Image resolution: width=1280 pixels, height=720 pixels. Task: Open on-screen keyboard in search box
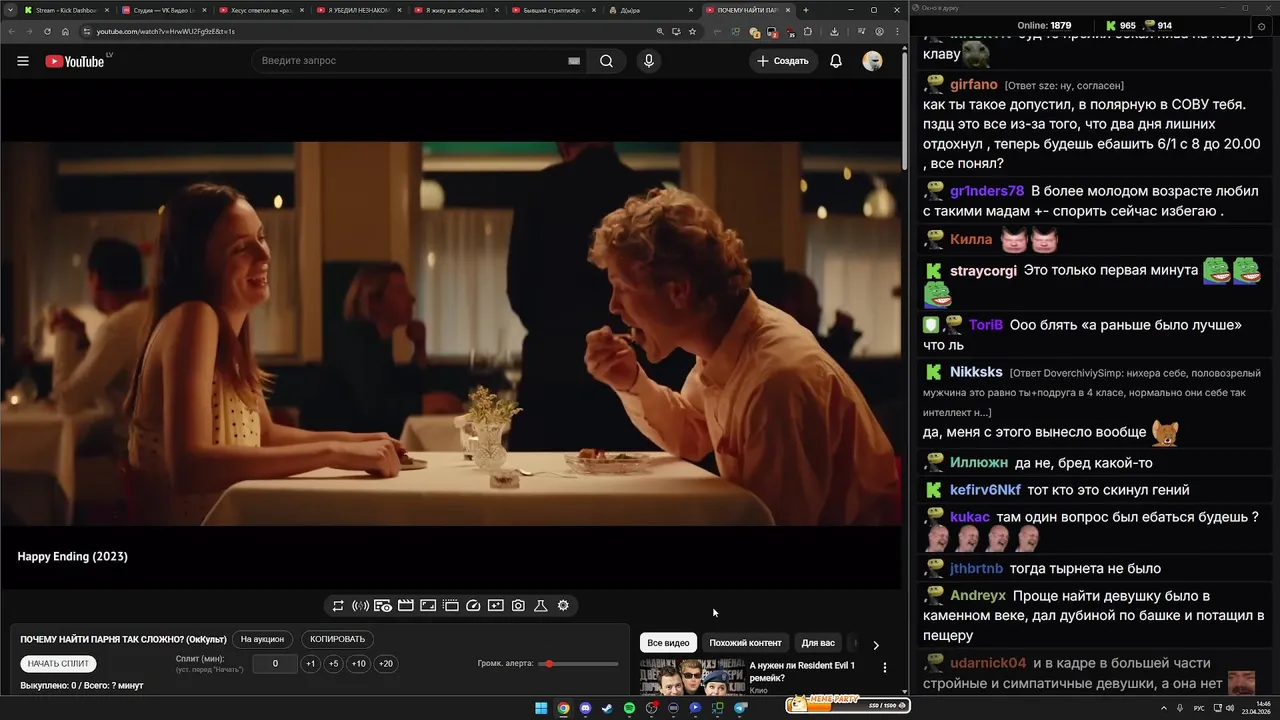pyautogui.click(x=574, y=61)
